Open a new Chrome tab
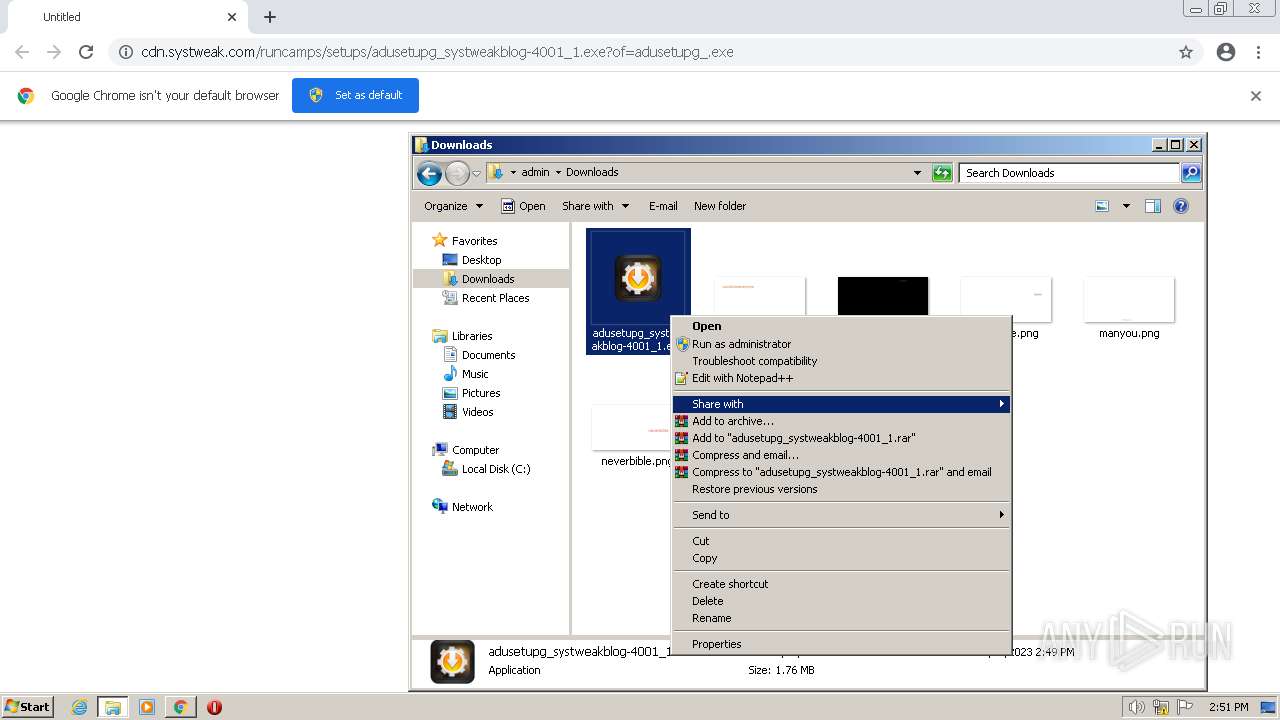 [270, 17]
